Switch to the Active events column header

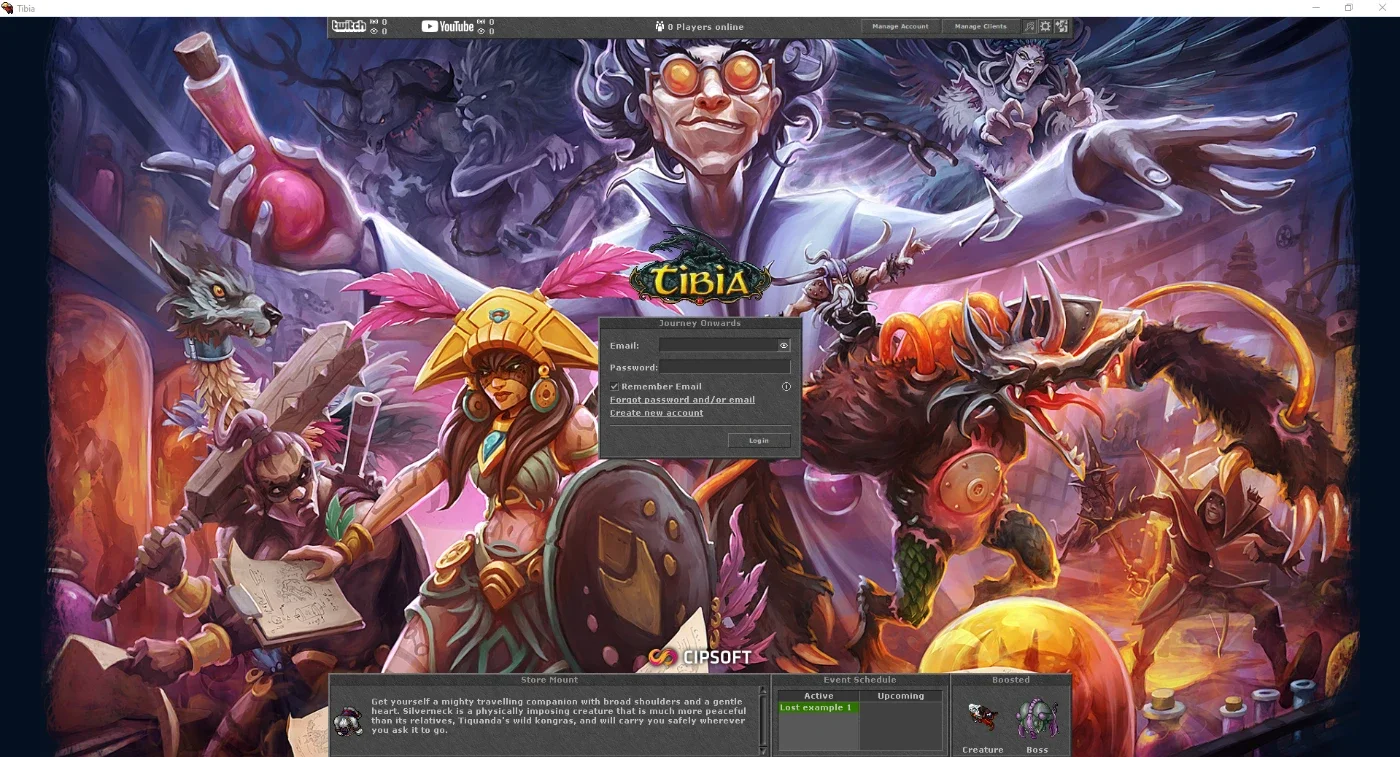pos(819,696)
